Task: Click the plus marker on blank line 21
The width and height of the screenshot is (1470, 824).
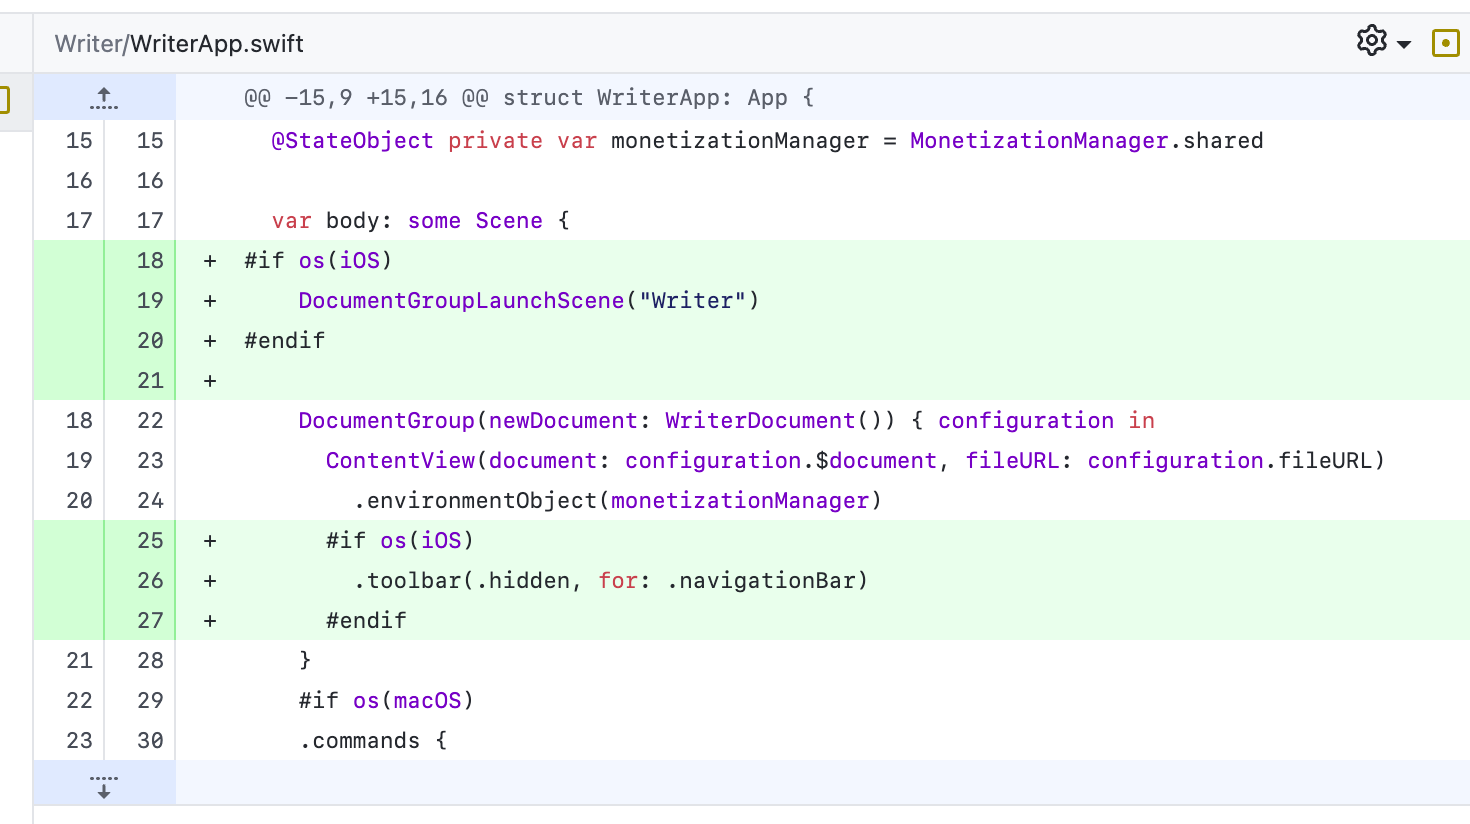Action: (x=210, y=381)
